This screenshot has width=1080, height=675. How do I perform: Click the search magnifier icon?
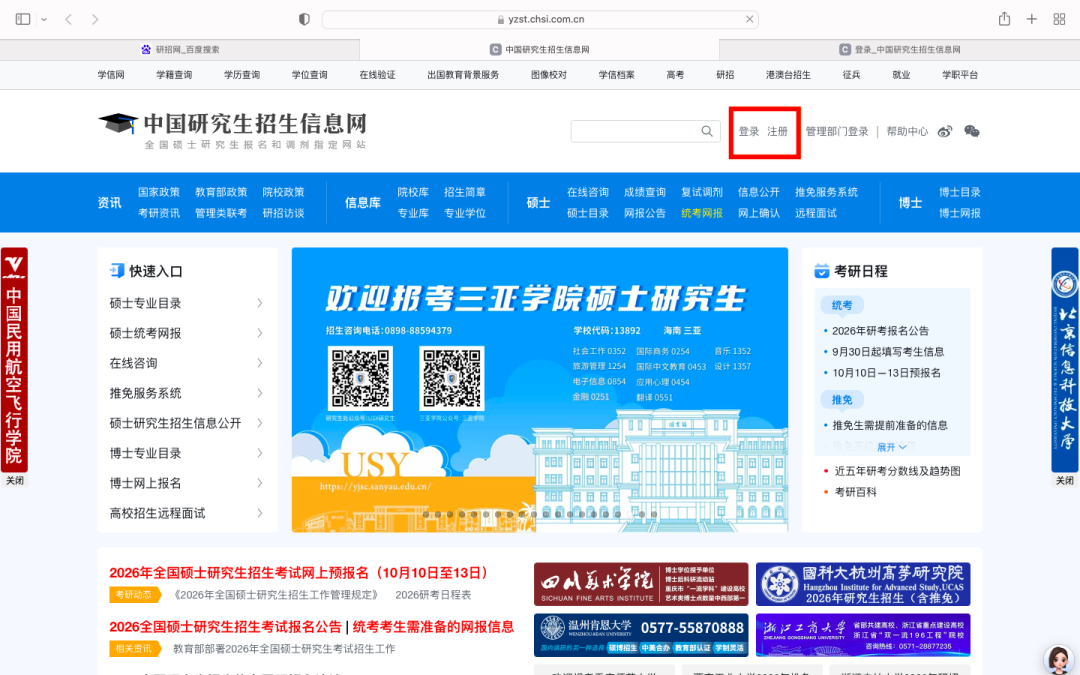(x=707, y=131)
